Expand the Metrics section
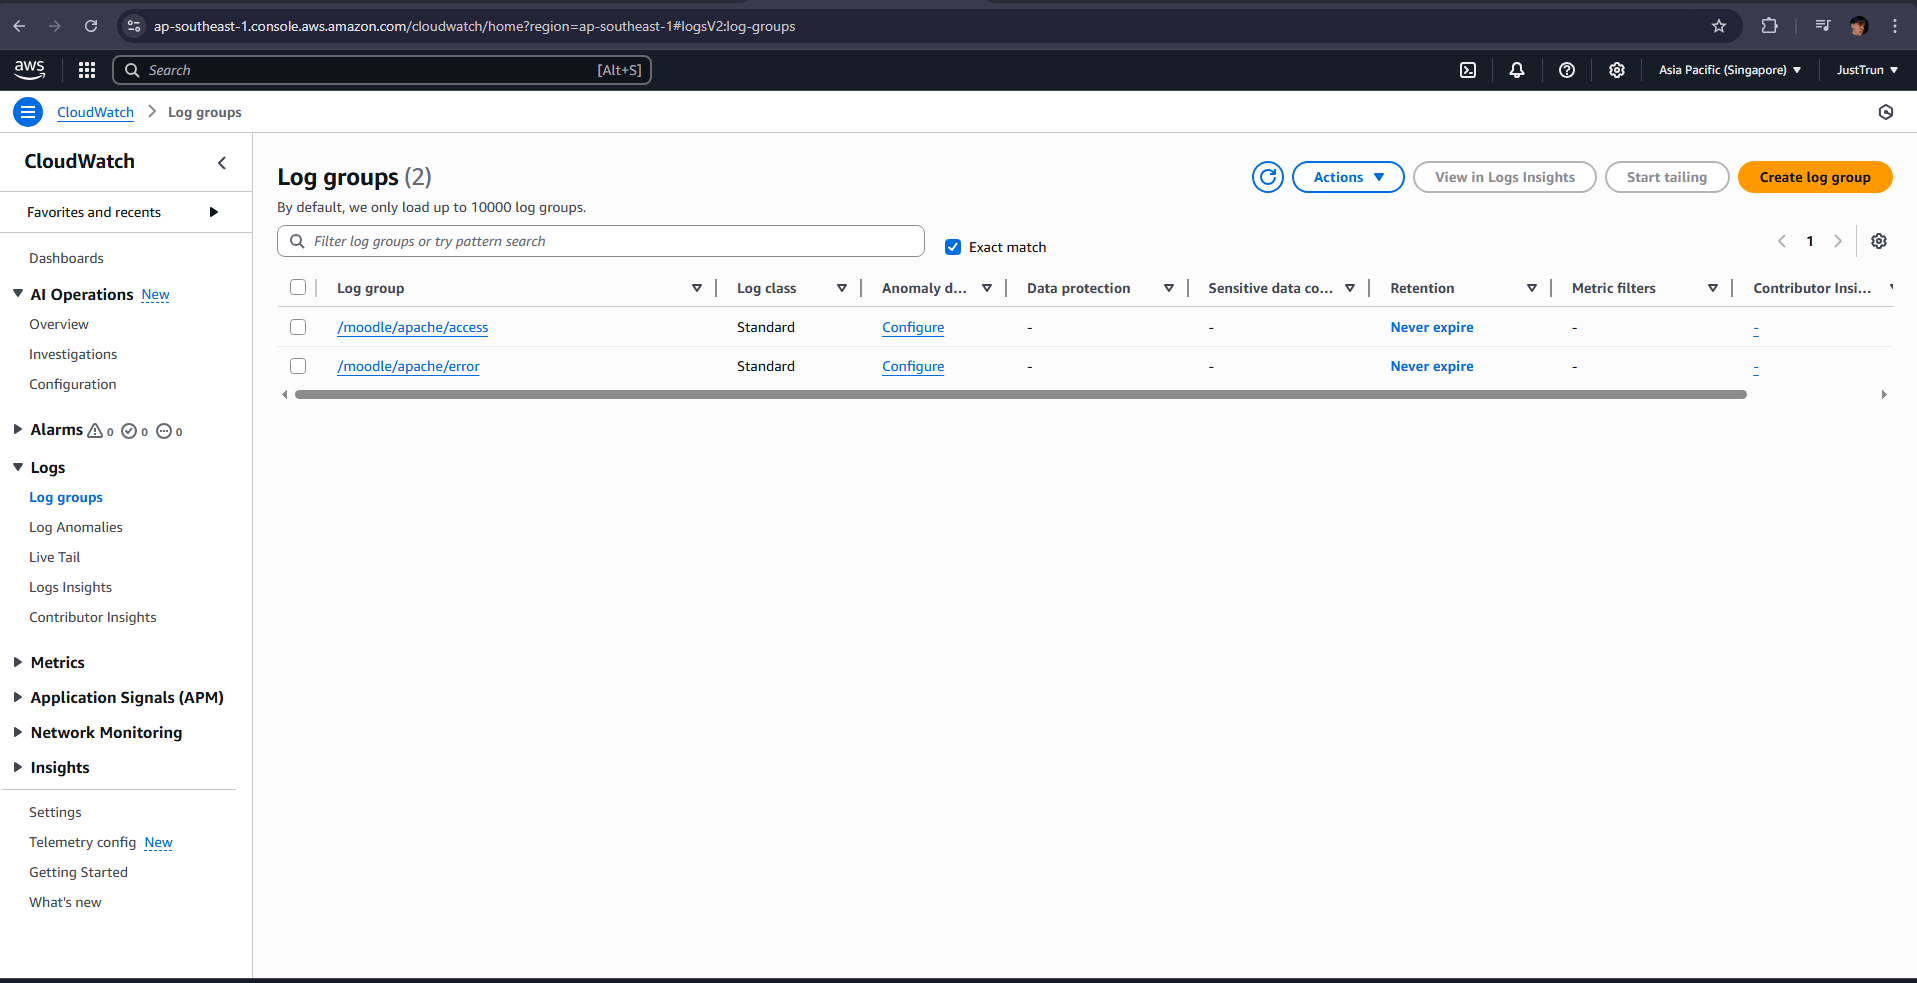 tap(18, 662)
